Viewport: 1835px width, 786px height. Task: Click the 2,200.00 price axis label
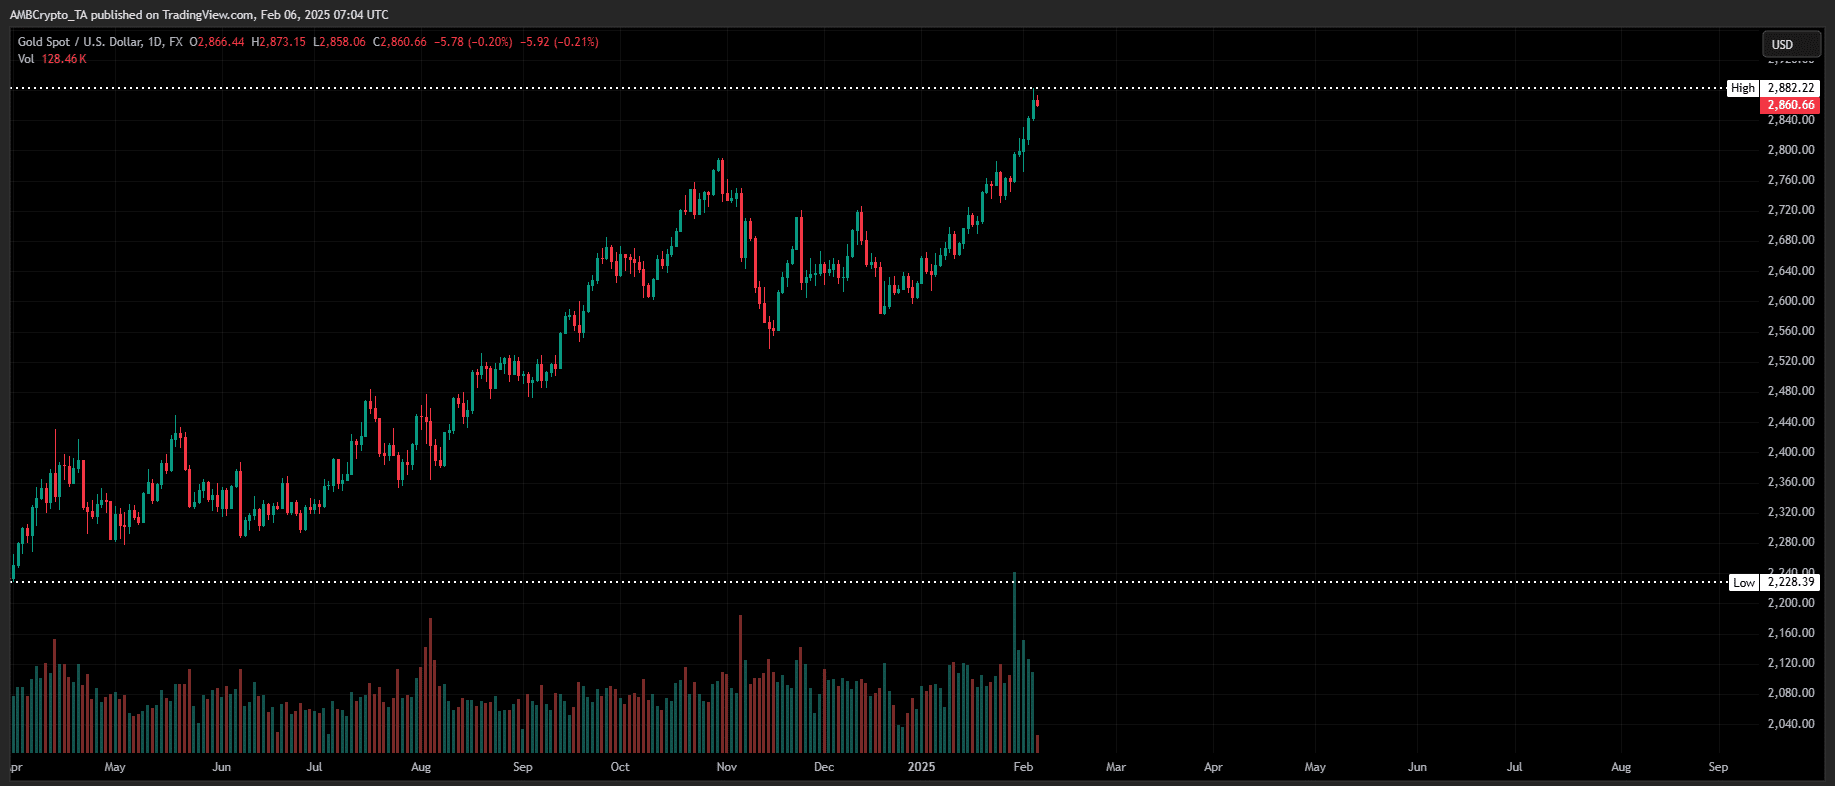click(1790, 603)
